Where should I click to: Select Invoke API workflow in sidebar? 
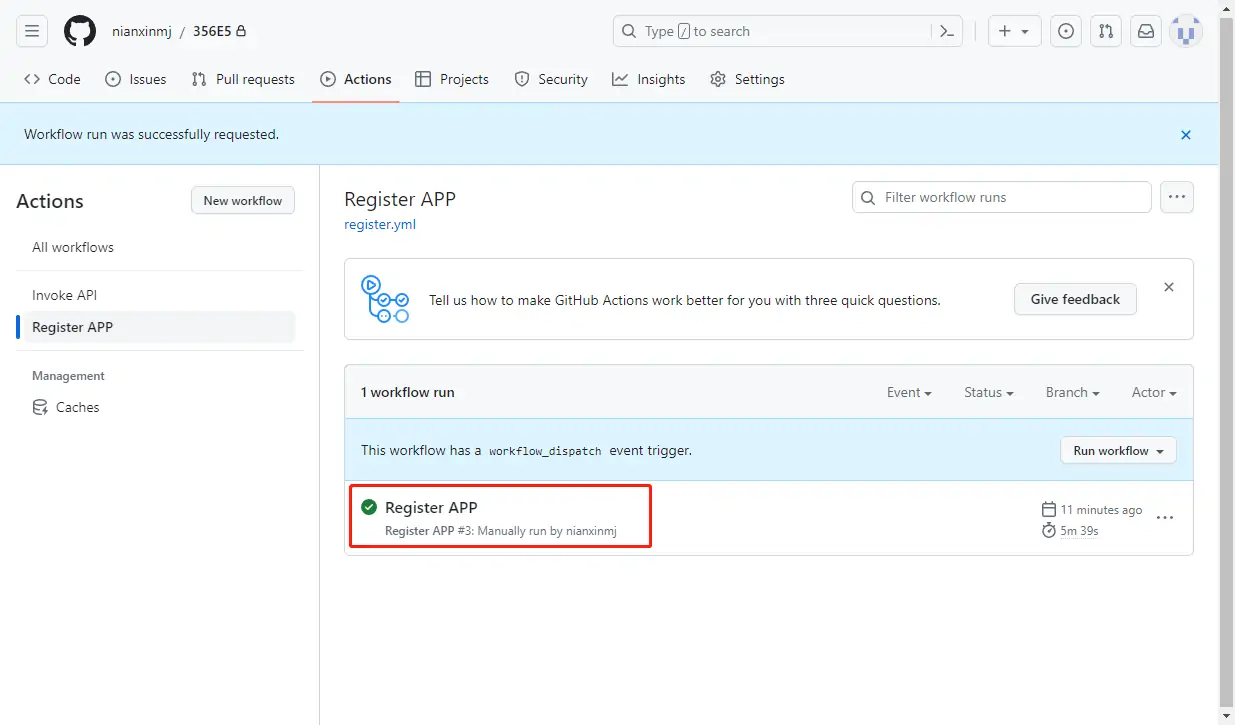coord(64,295)
